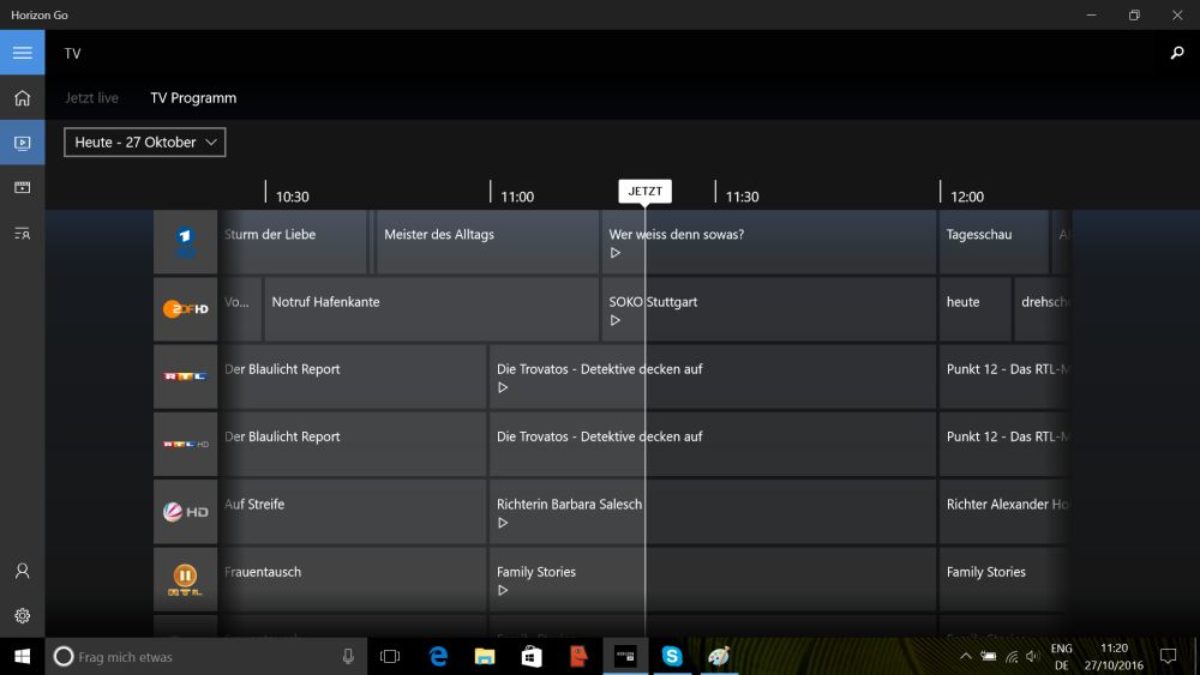Switch to the TV Programm tab
1200x675 pixels.
click(x=193, y=98)
